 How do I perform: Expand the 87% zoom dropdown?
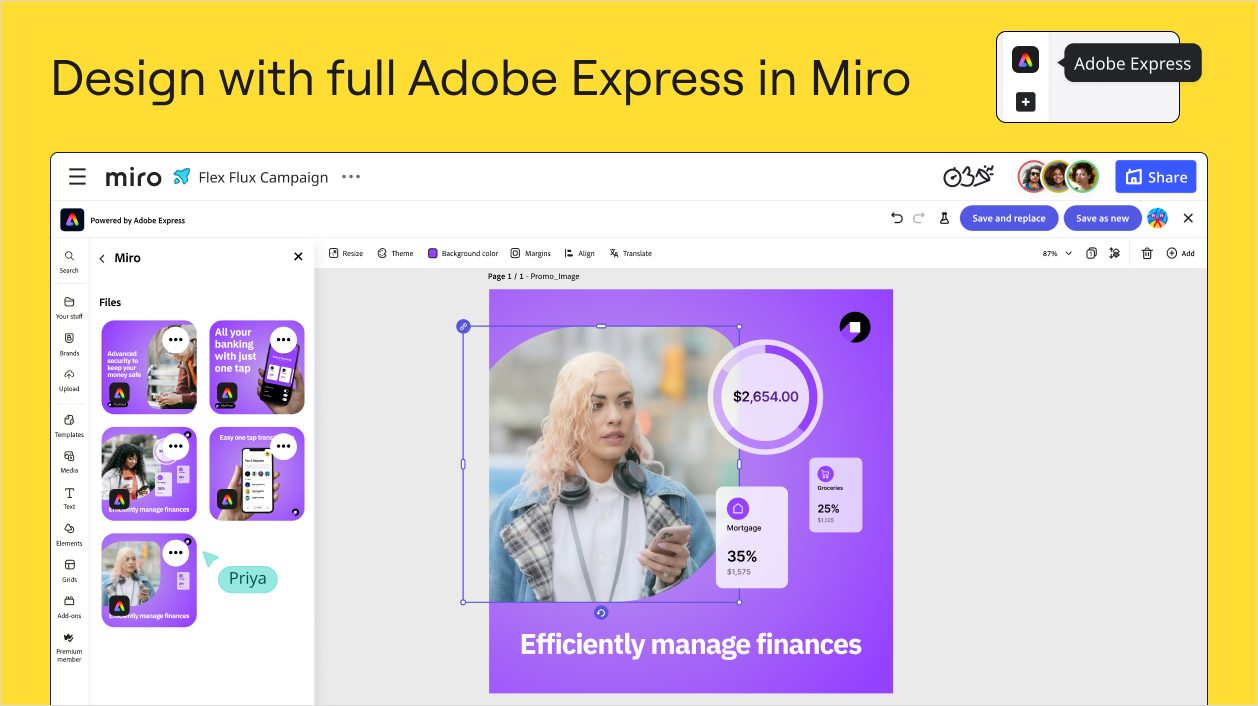click(x=1057, y=254)
